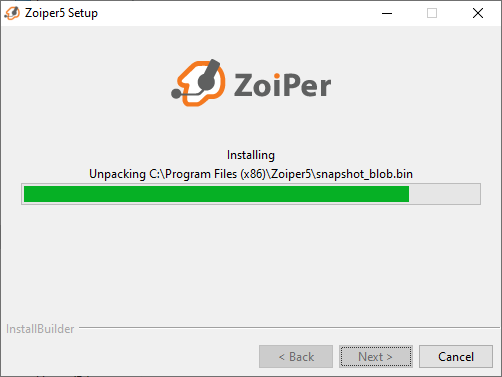Click the Next > button
The width and height of the screenshot is (502, 377).
(376, 357)
